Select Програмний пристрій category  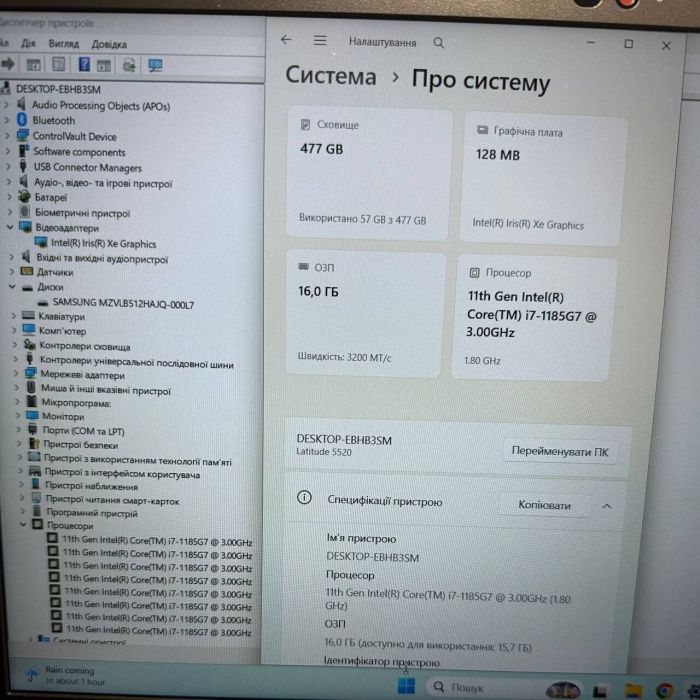(92, 513)
